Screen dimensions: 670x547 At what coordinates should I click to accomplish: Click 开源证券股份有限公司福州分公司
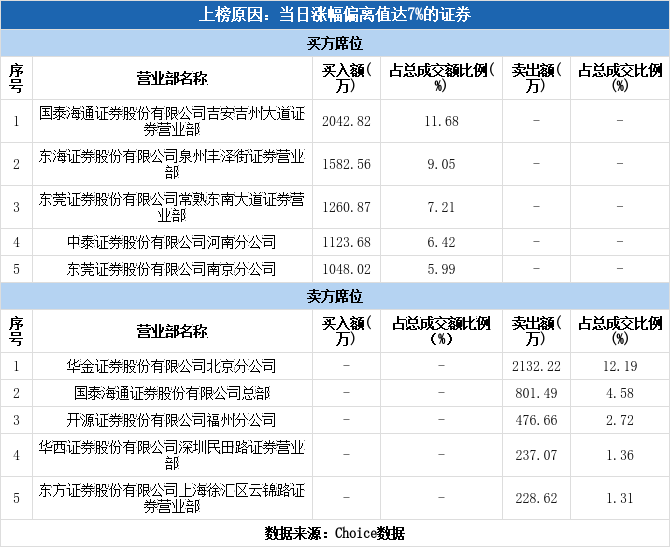171,420
